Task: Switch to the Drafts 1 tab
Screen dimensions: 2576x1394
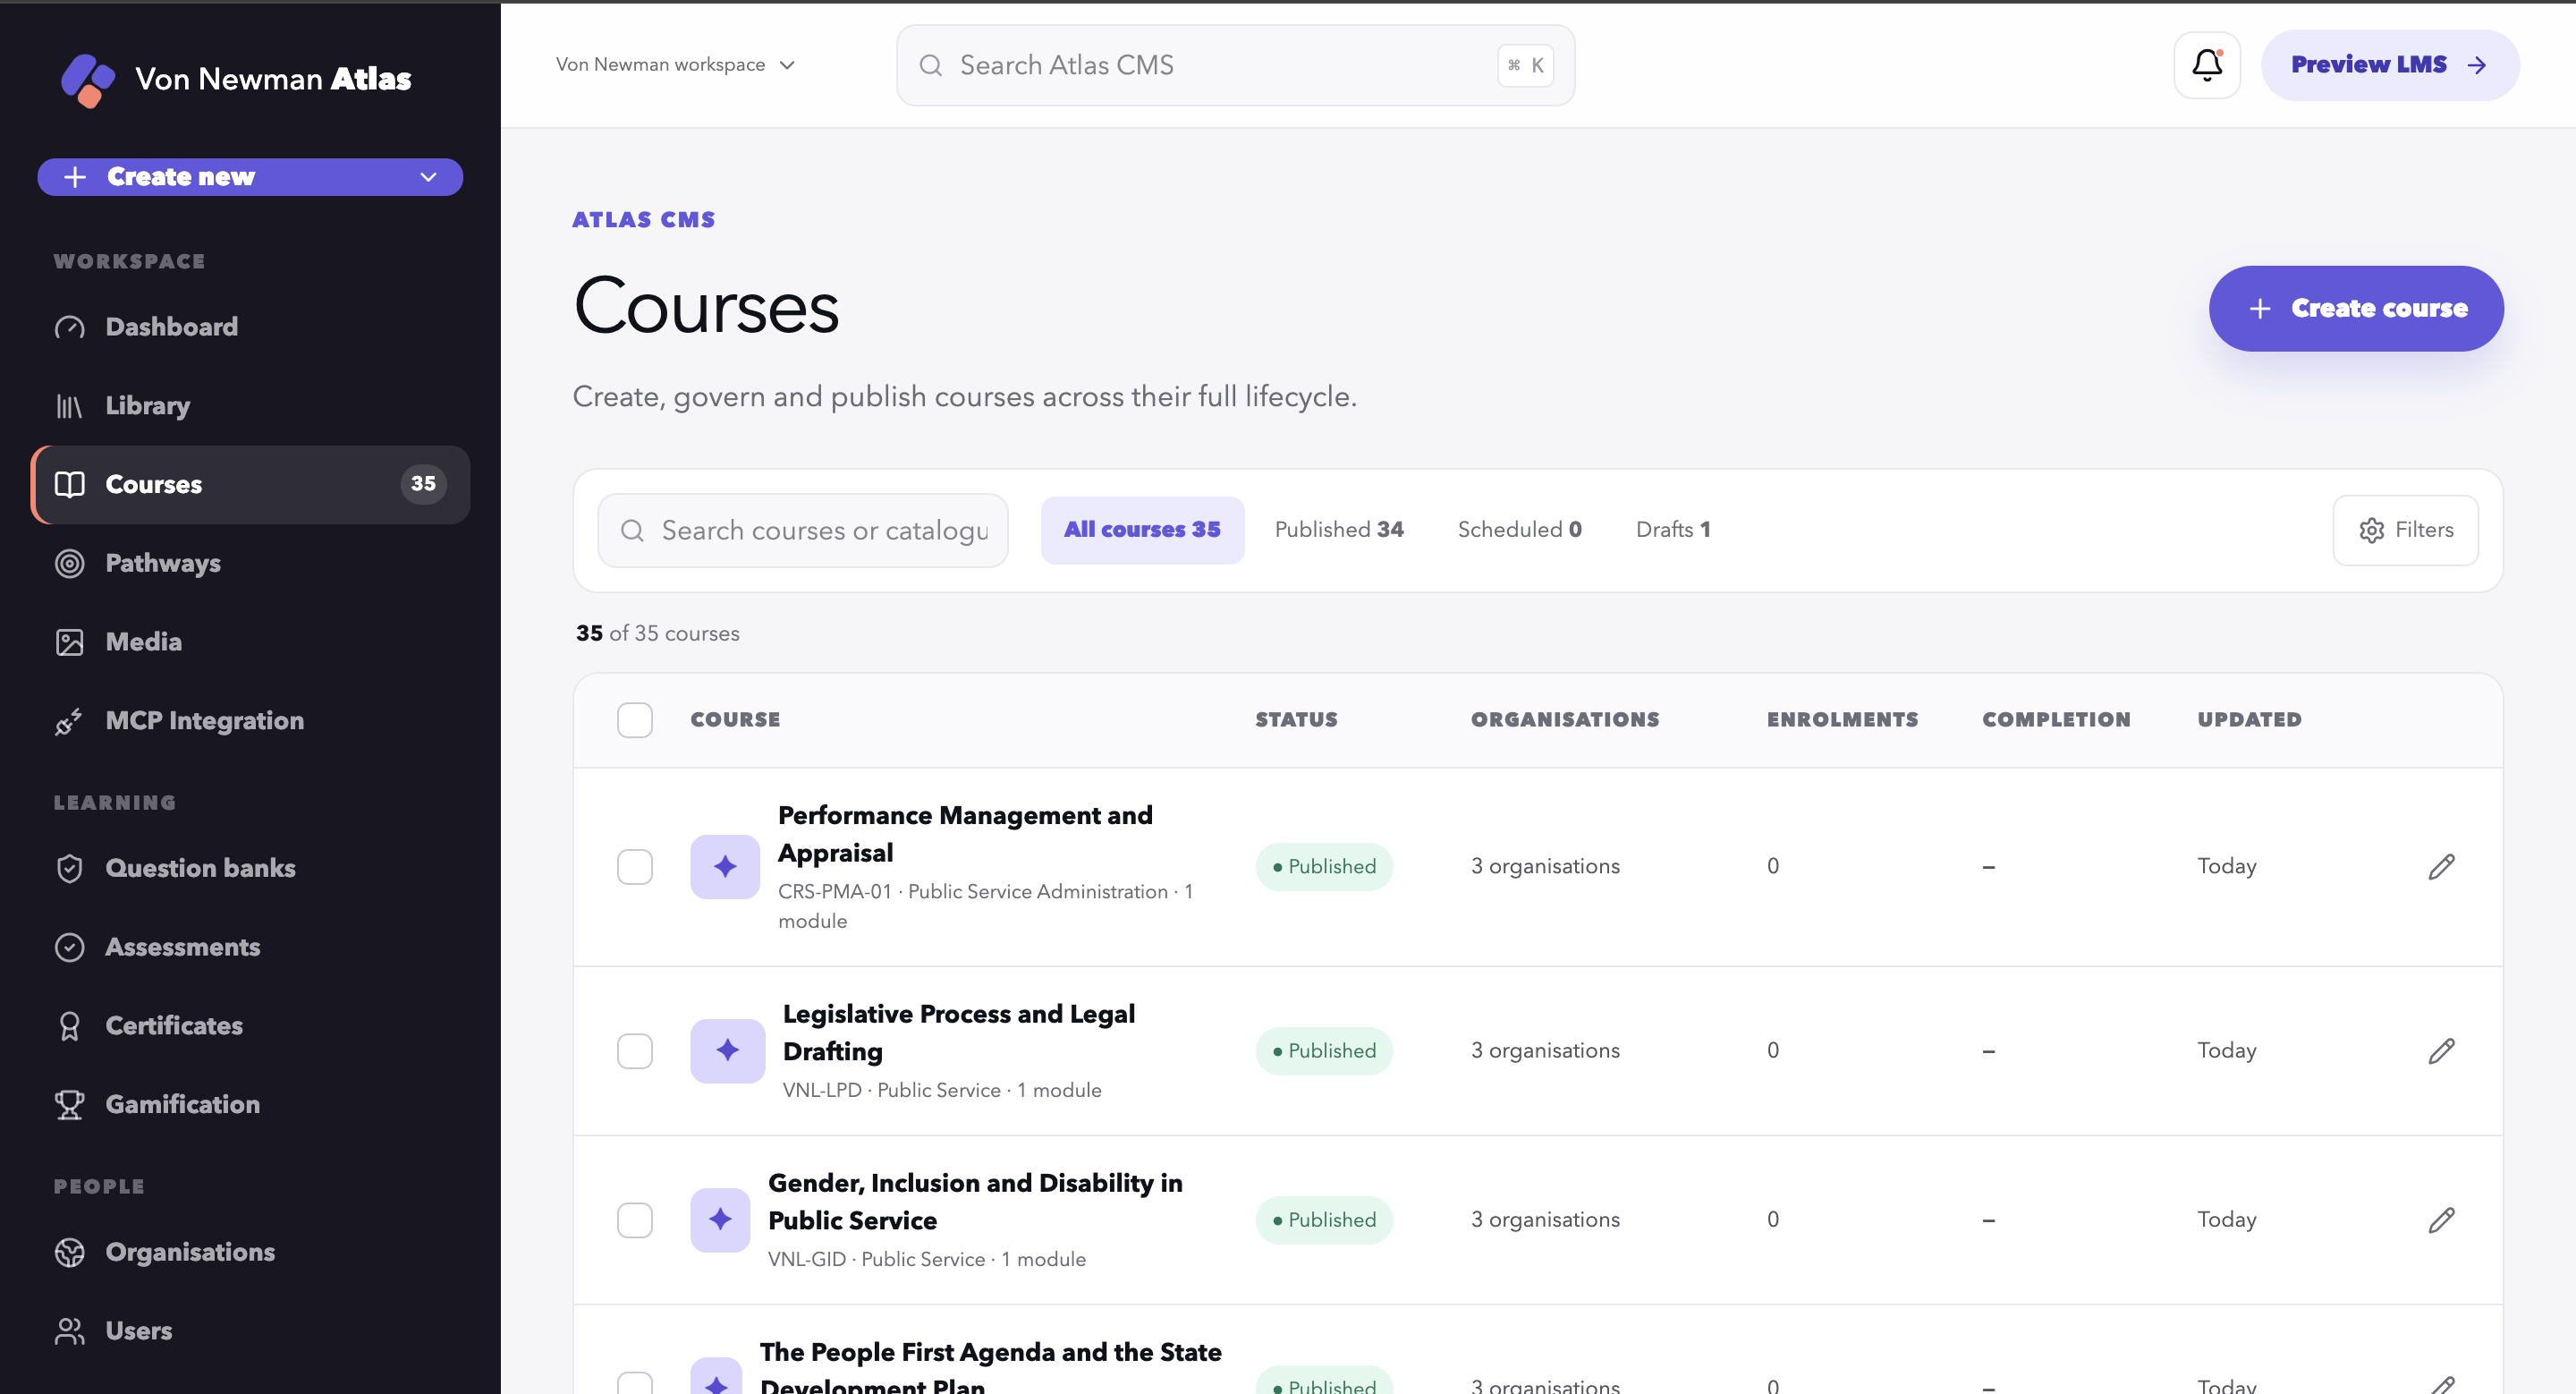Action: click(1673, 530)
